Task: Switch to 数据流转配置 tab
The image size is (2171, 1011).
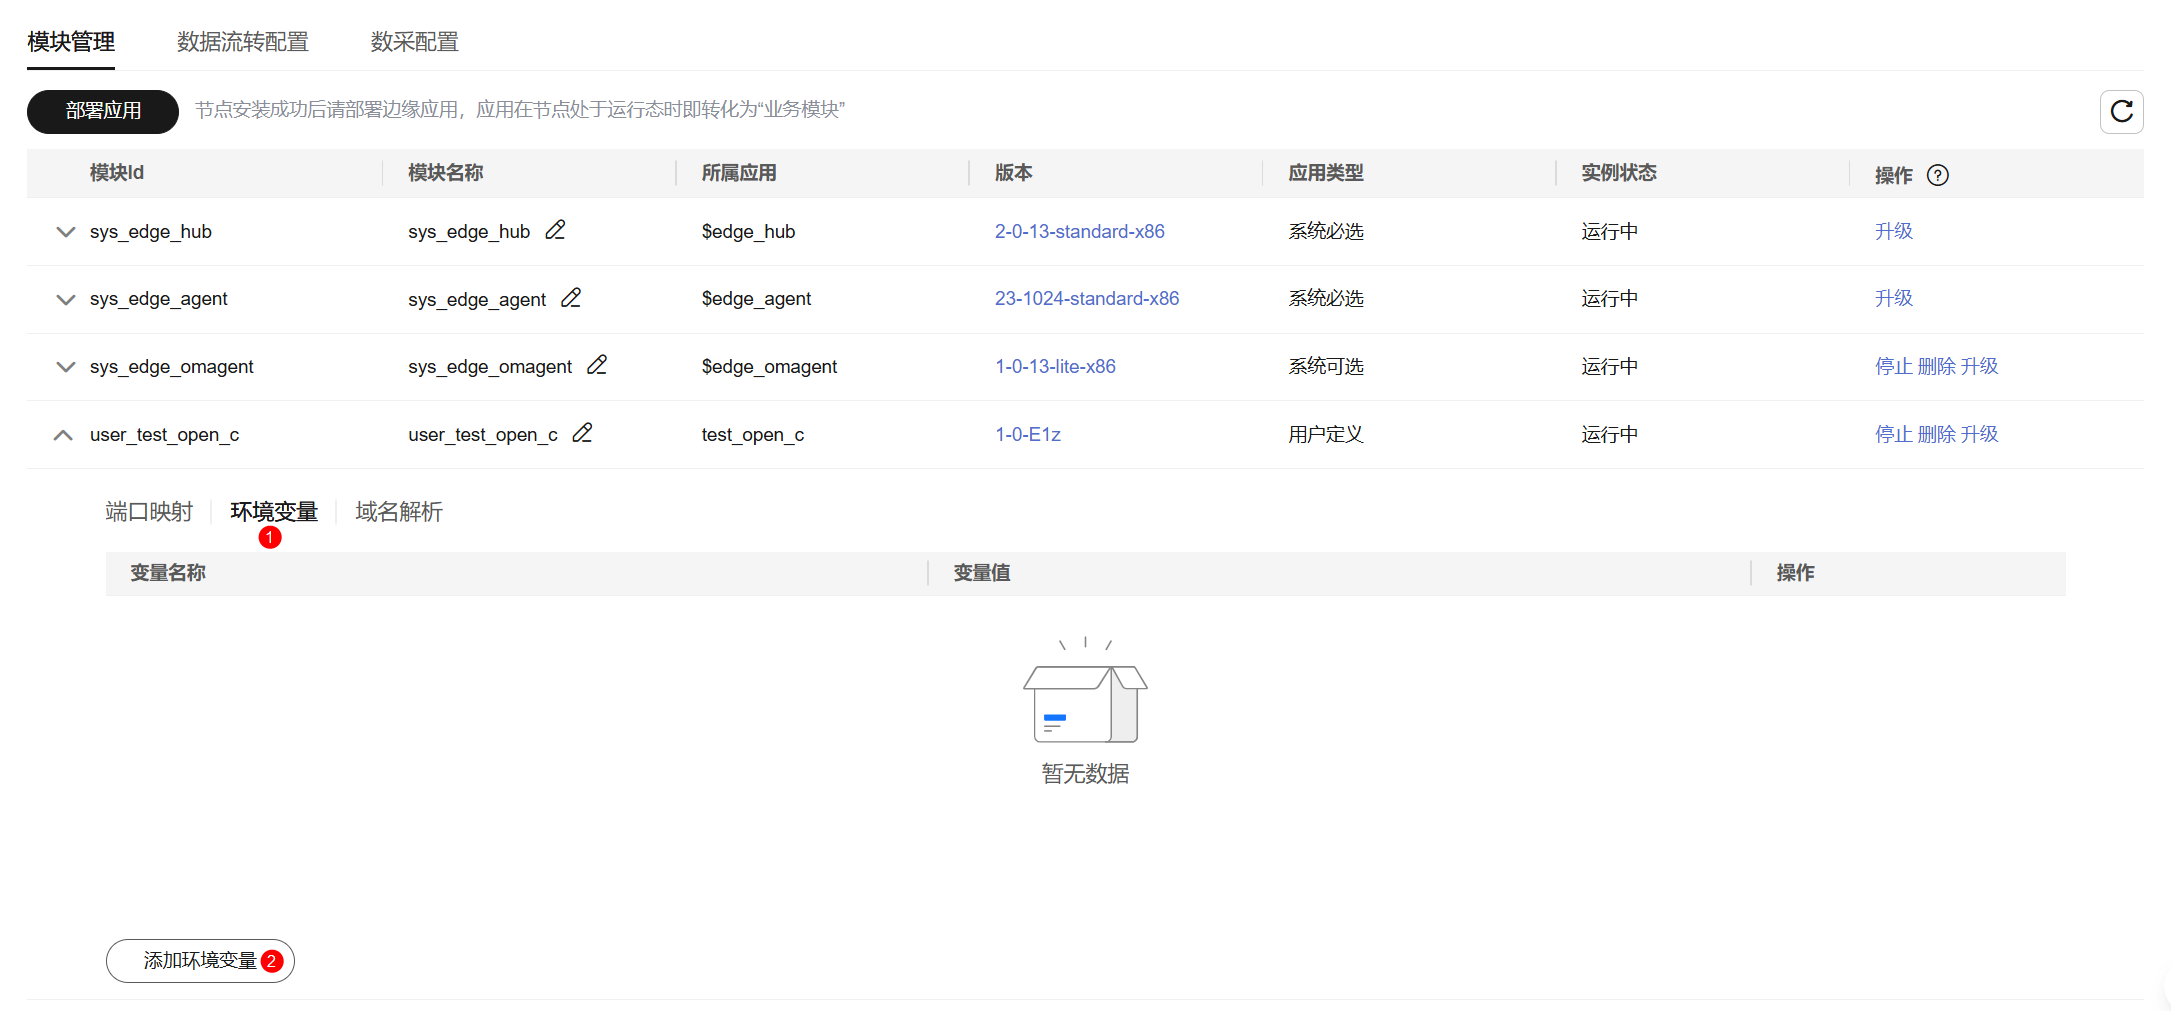Action: 243,42
